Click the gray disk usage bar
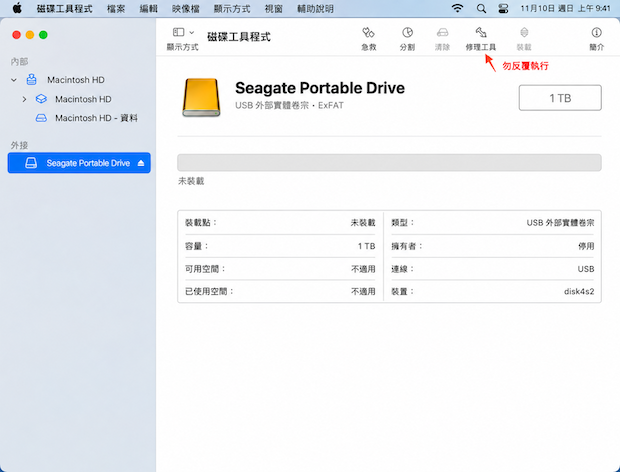Screen dimensions: 620x472 389,162
